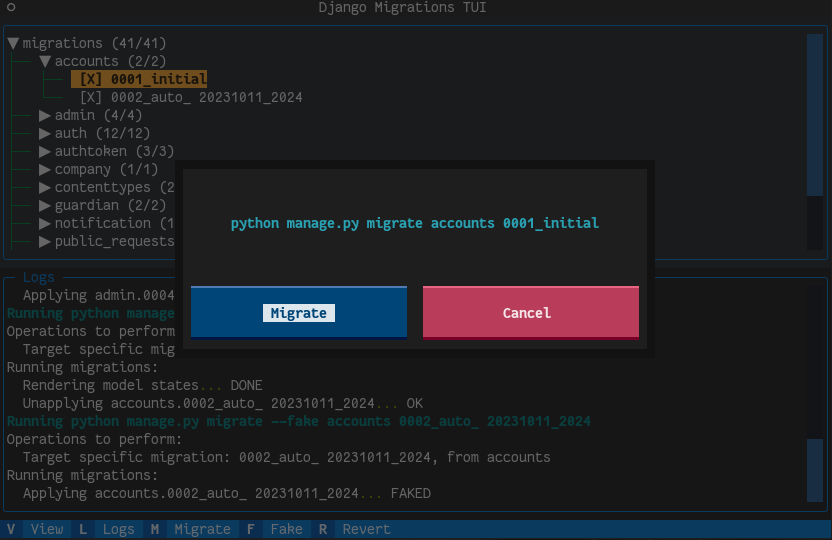Click the header circle icon
The width and height of the screenshot is (832, 540).
pyautogui.click(x=11, y=7)
